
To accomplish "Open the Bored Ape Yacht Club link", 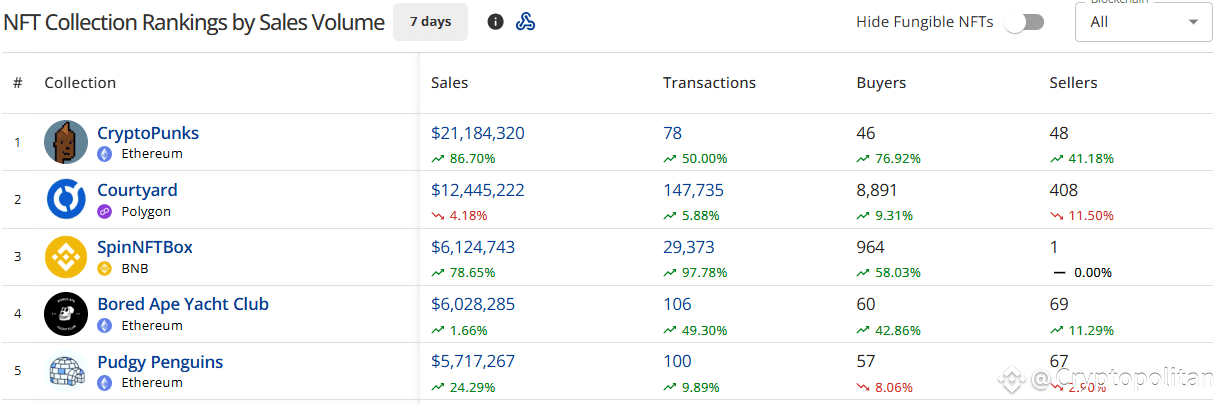I will coord(183,304).
